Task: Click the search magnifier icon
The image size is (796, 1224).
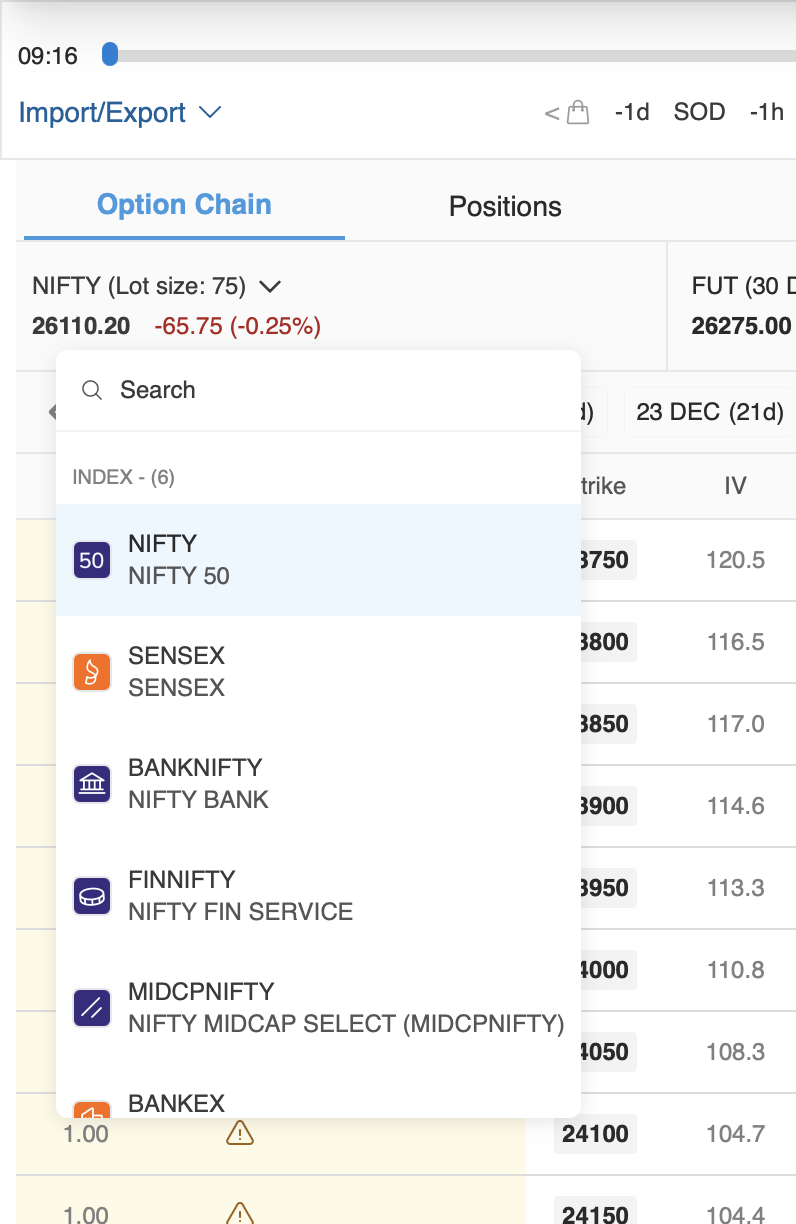Action: [92, 390]
